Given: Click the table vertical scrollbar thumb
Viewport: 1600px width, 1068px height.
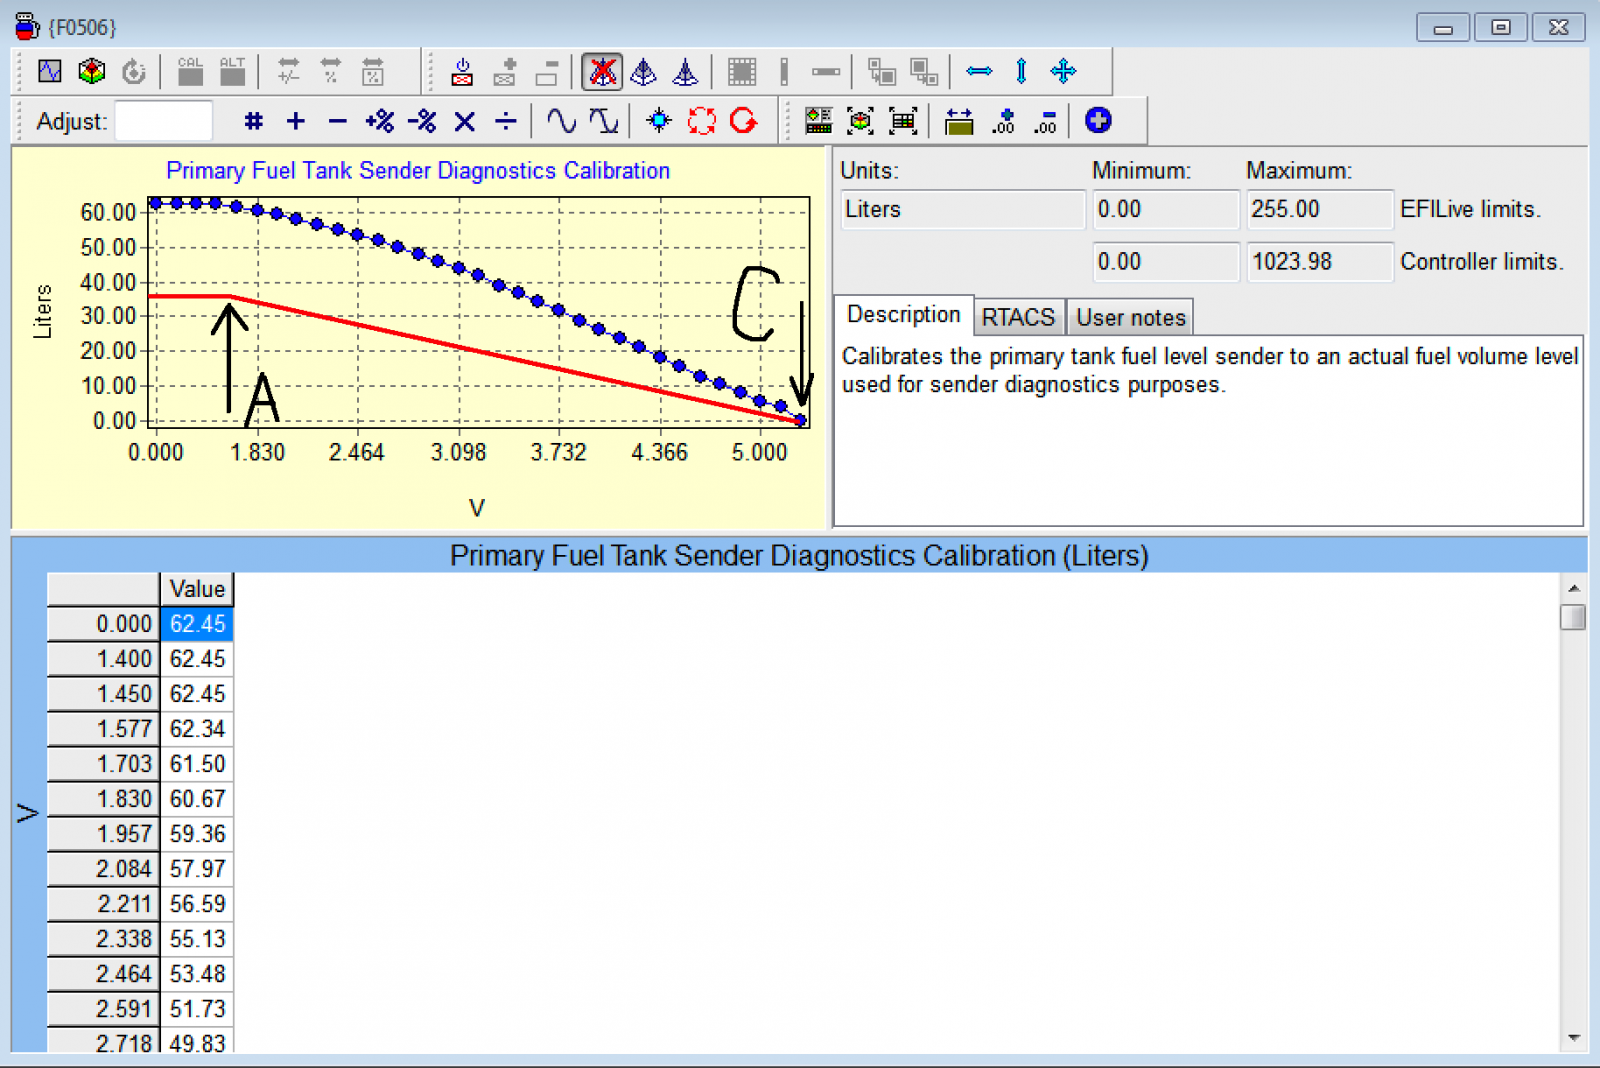Looking at the screenshot, I should (x=1573, y=617).
